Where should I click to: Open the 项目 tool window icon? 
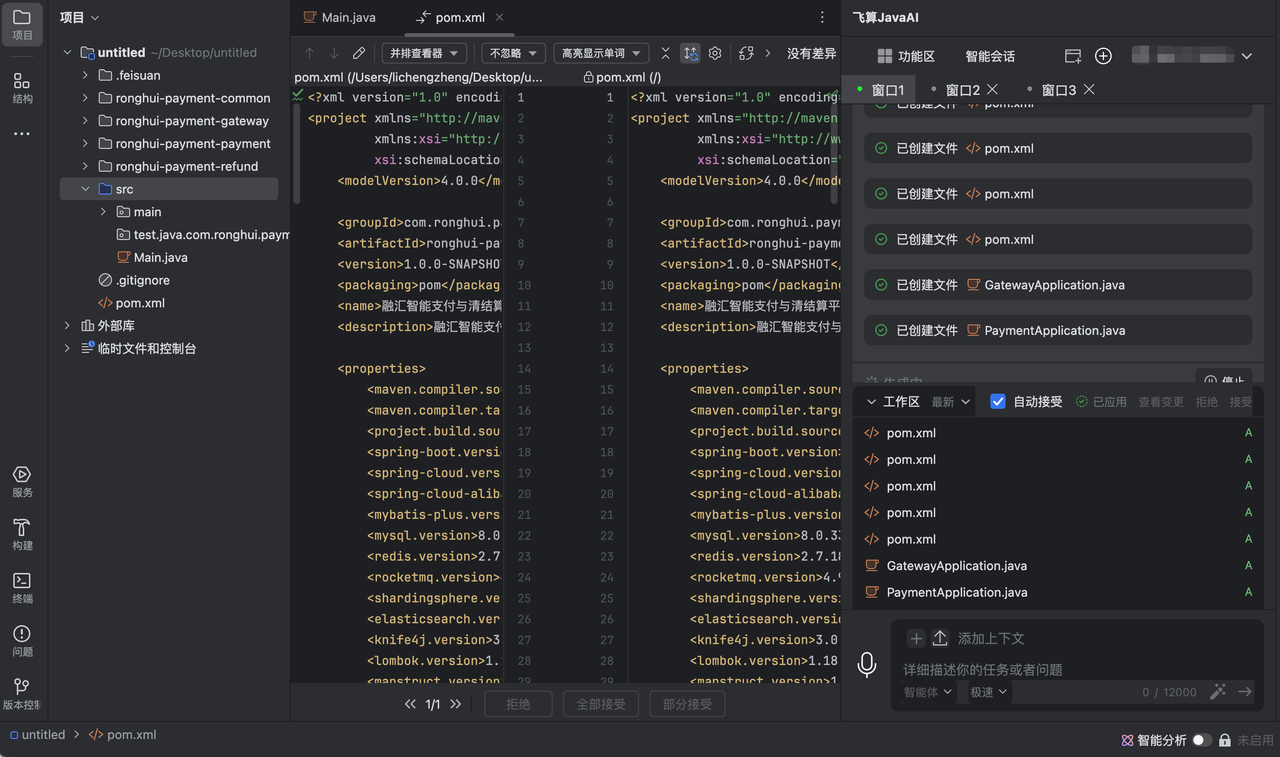(x=22, y=24)
